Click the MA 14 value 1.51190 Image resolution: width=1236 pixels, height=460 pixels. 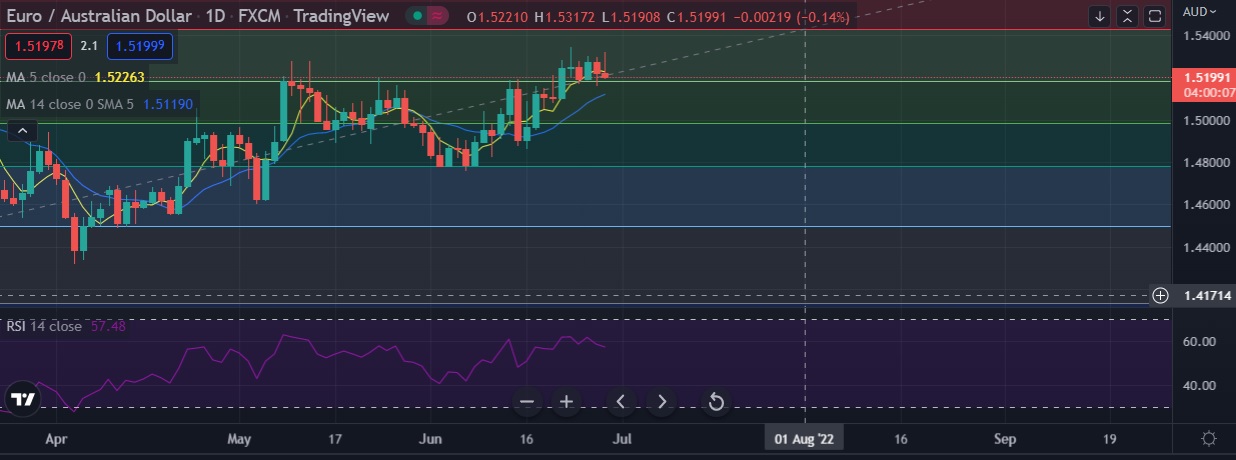pyautogui.click(x=169, y=103)
